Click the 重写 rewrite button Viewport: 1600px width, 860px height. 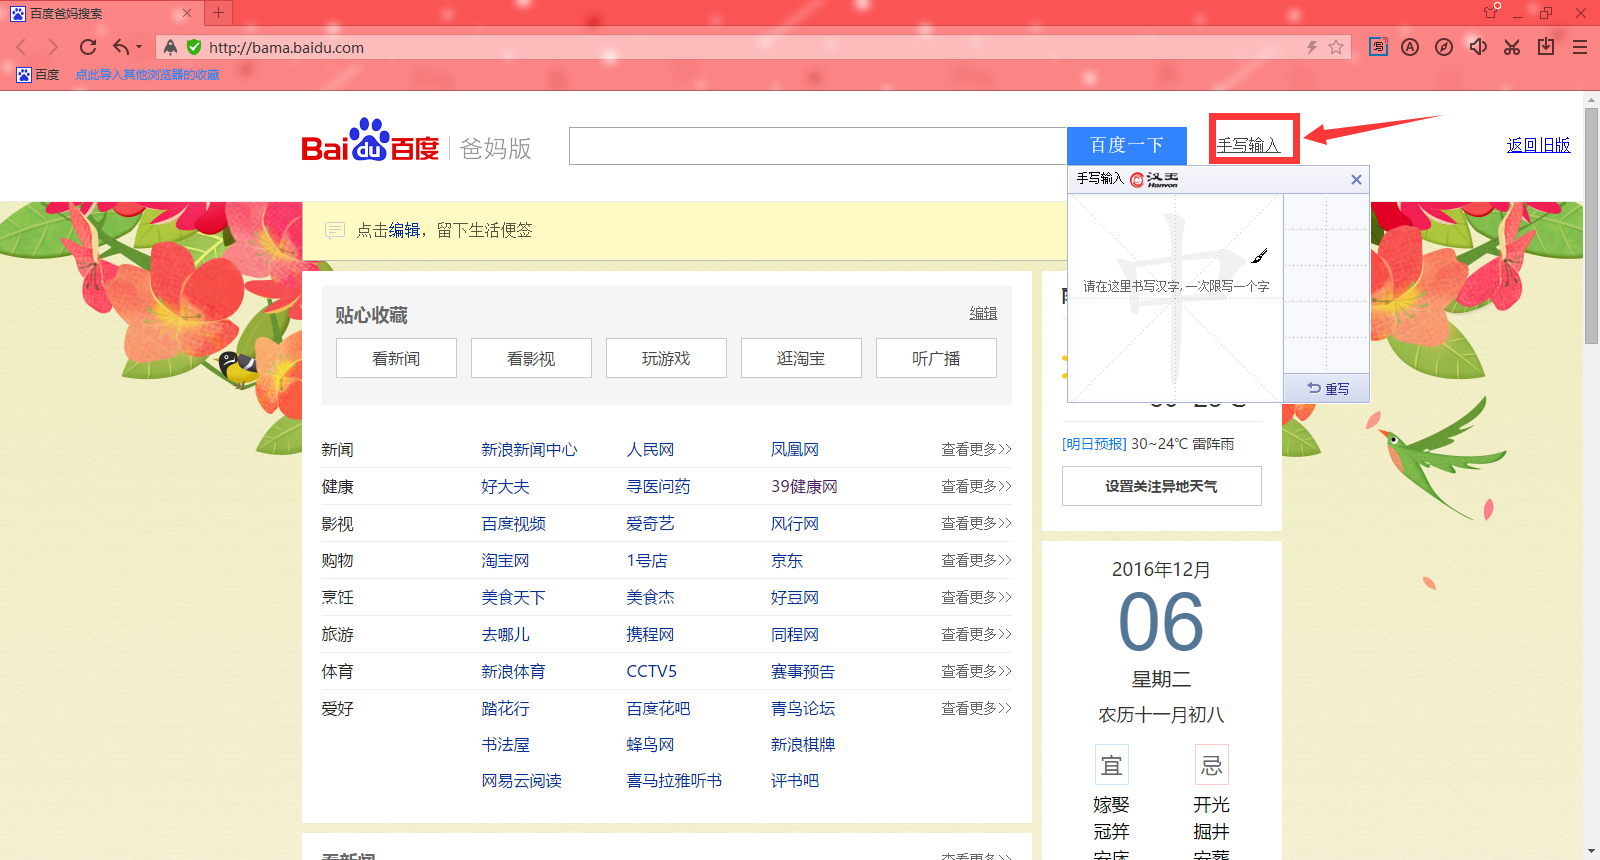pos(1327,388)
